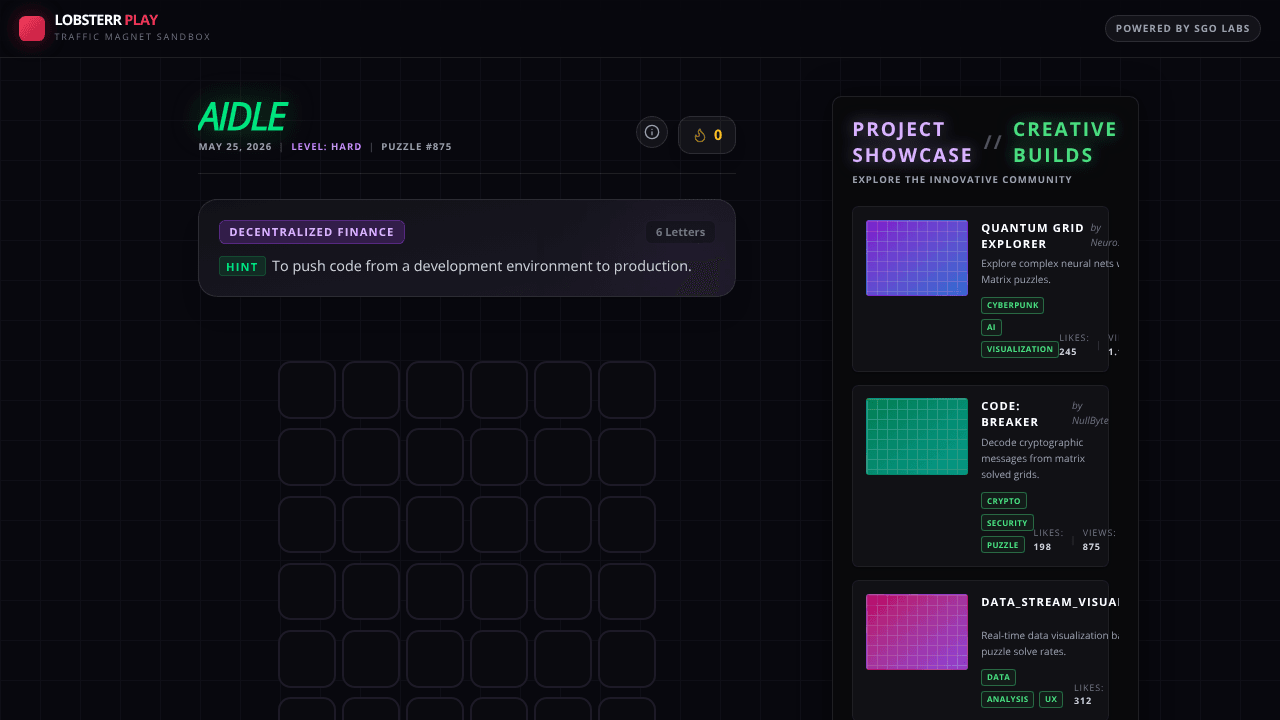
Task: Click the Cyberpunk tag
Action: (x=1013, y=305)
